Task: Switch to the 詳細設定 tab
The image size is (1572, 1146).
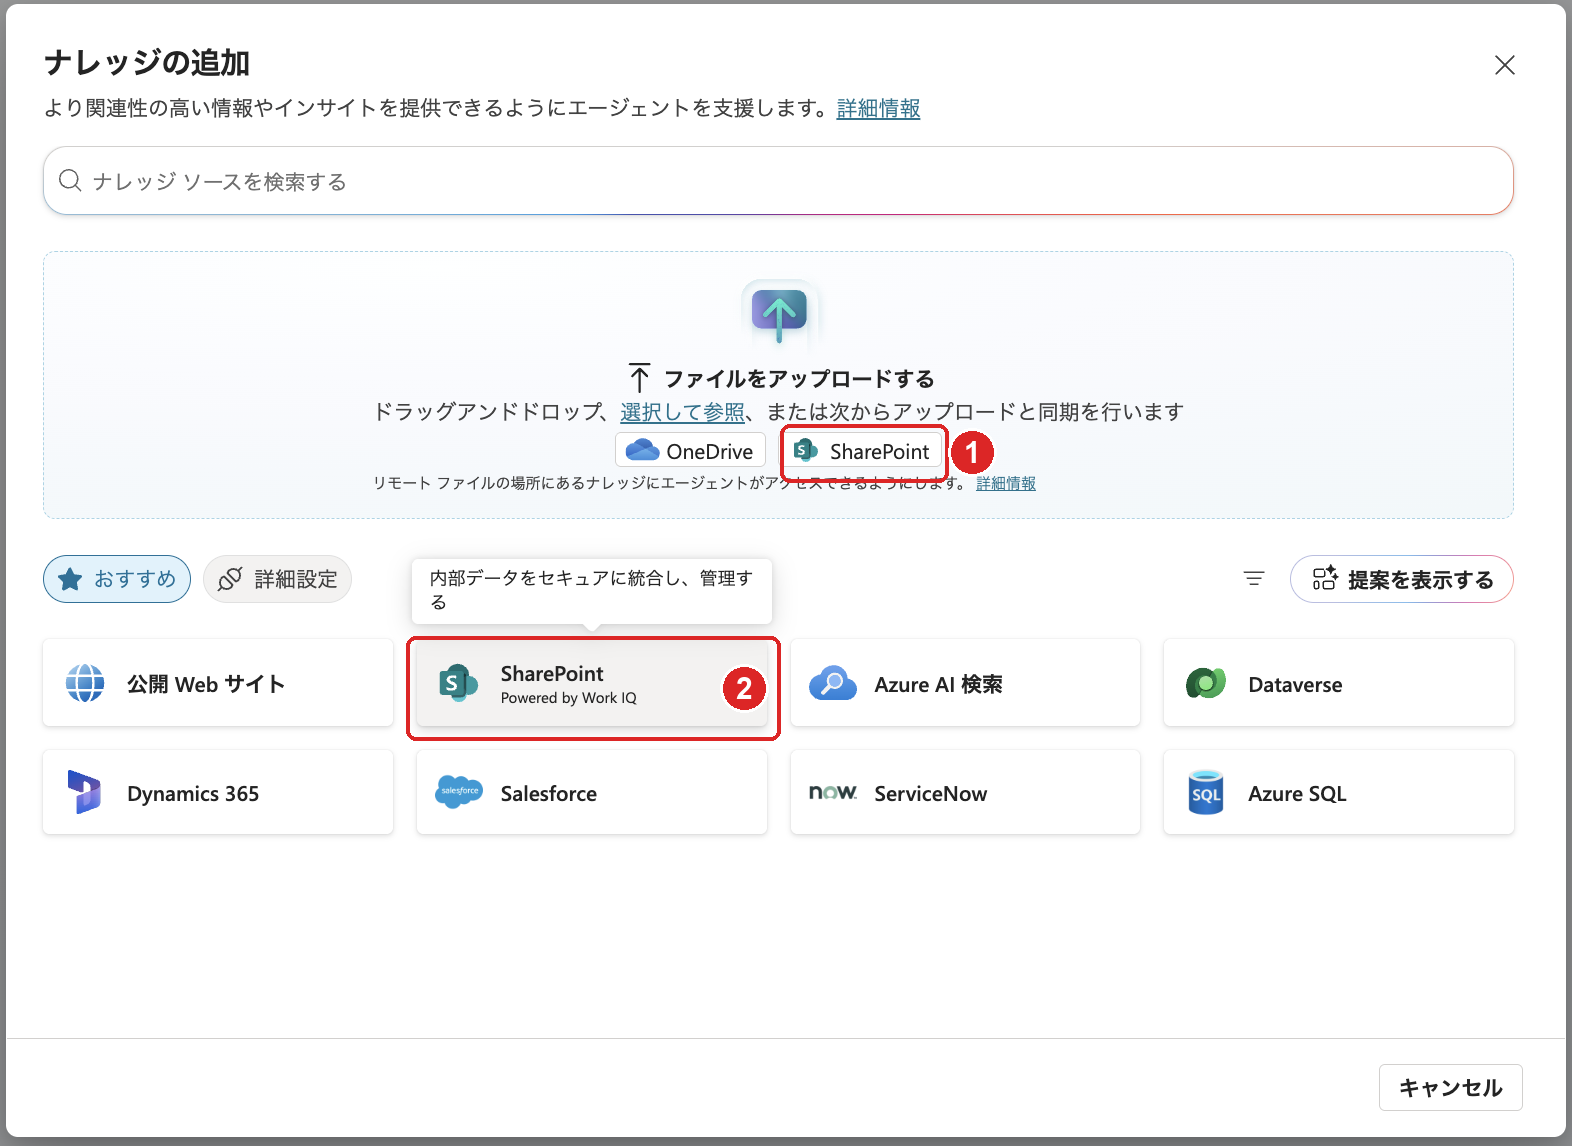Action: coord(277,579)
